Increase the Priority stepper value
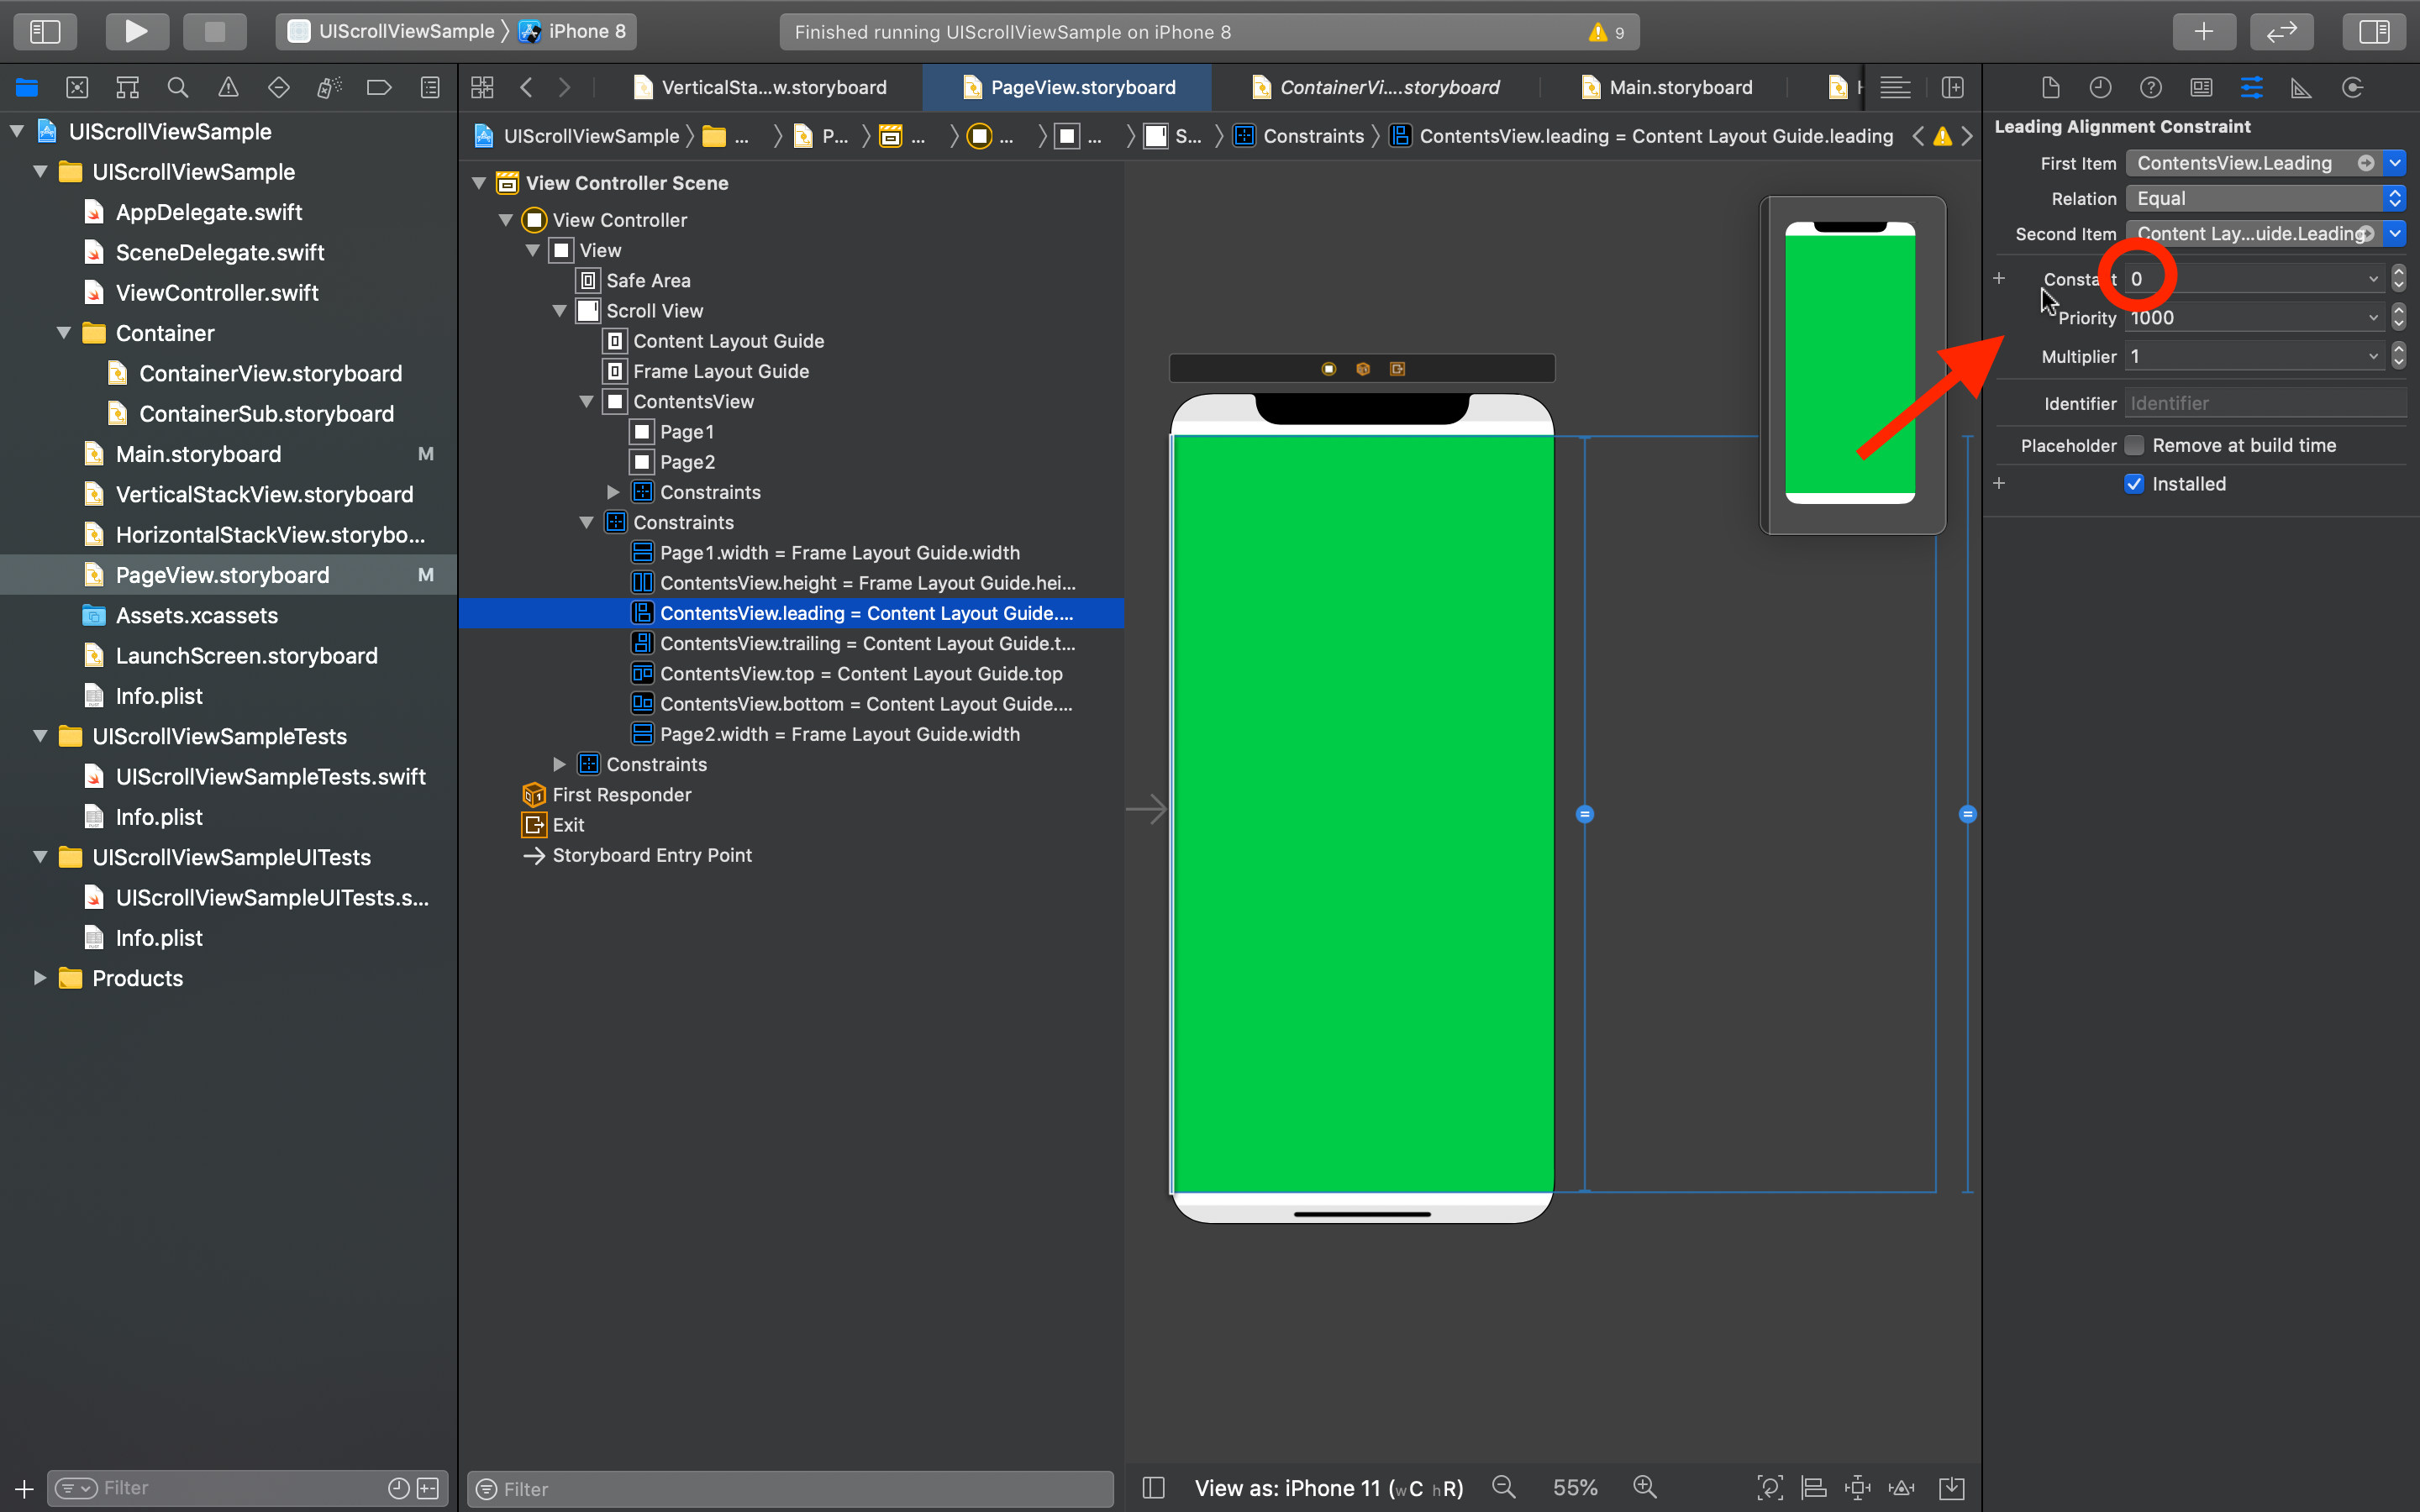The width and height of the screenshot is (2420, 1512). click(x=2398, y=311)
